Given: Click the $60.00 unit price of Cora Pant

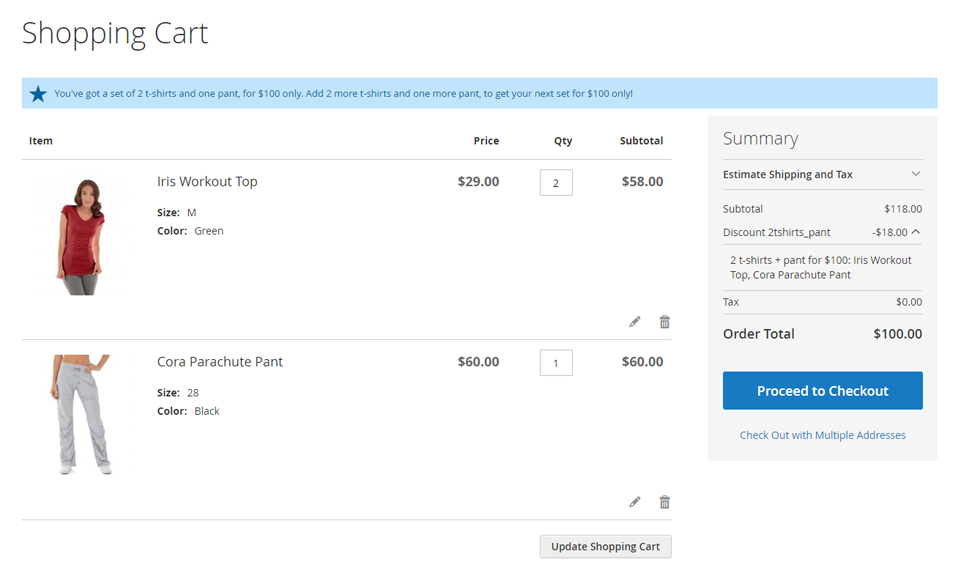Looking at the screenshot, I should click(x=478, y=362).
